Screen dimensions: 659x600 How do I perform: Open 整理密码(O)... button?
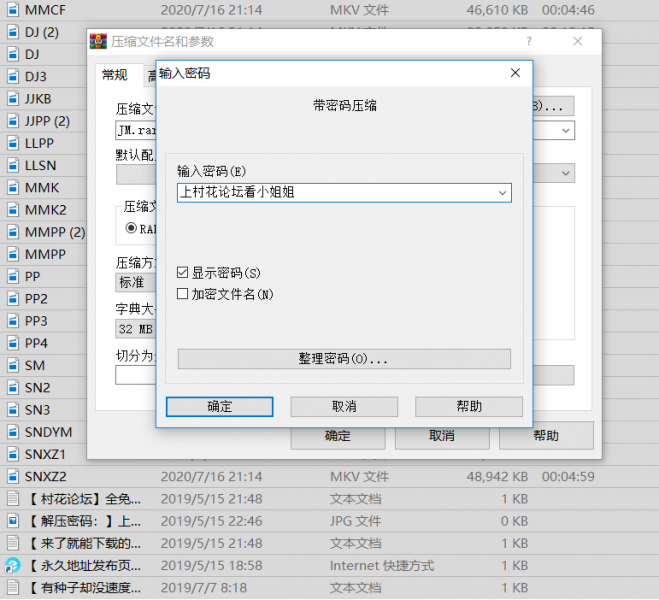click(x=344, y=359)
